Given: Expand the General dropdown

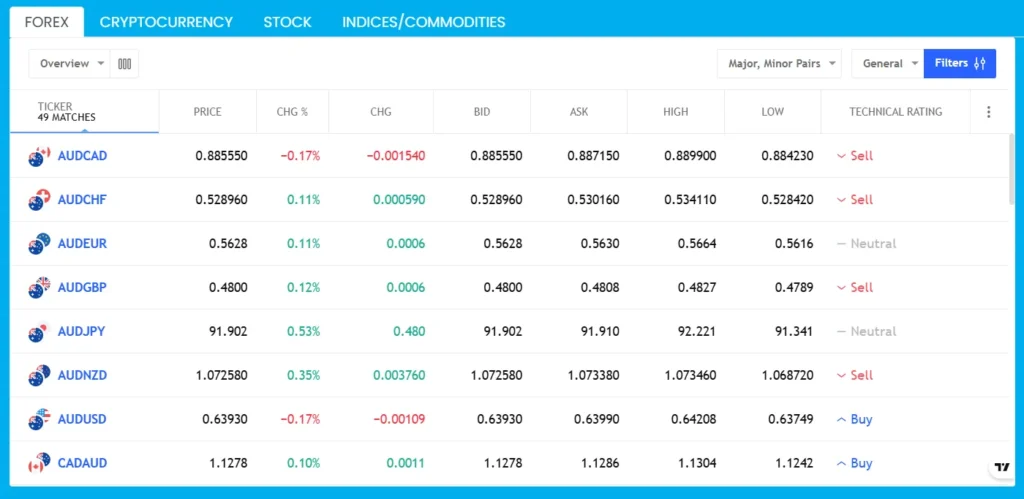Looking at the screenshot, I should [x=887, y=64].
